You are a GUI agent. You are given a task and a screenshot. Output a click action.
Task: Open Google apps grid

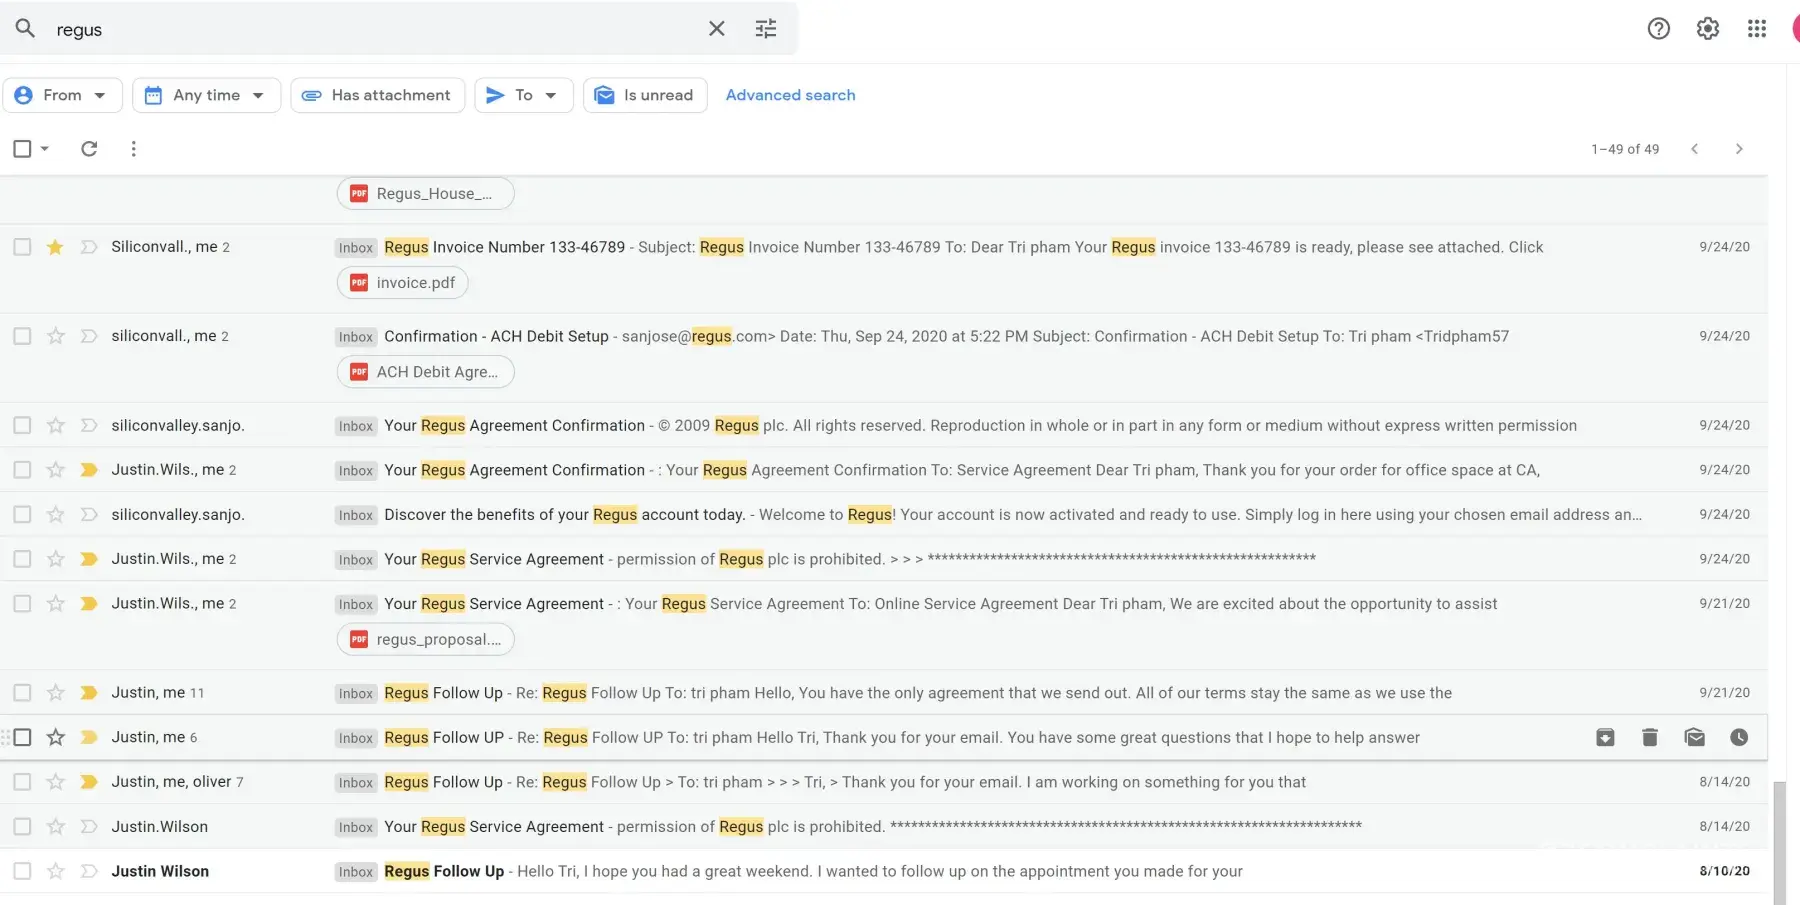[1756, 29]
